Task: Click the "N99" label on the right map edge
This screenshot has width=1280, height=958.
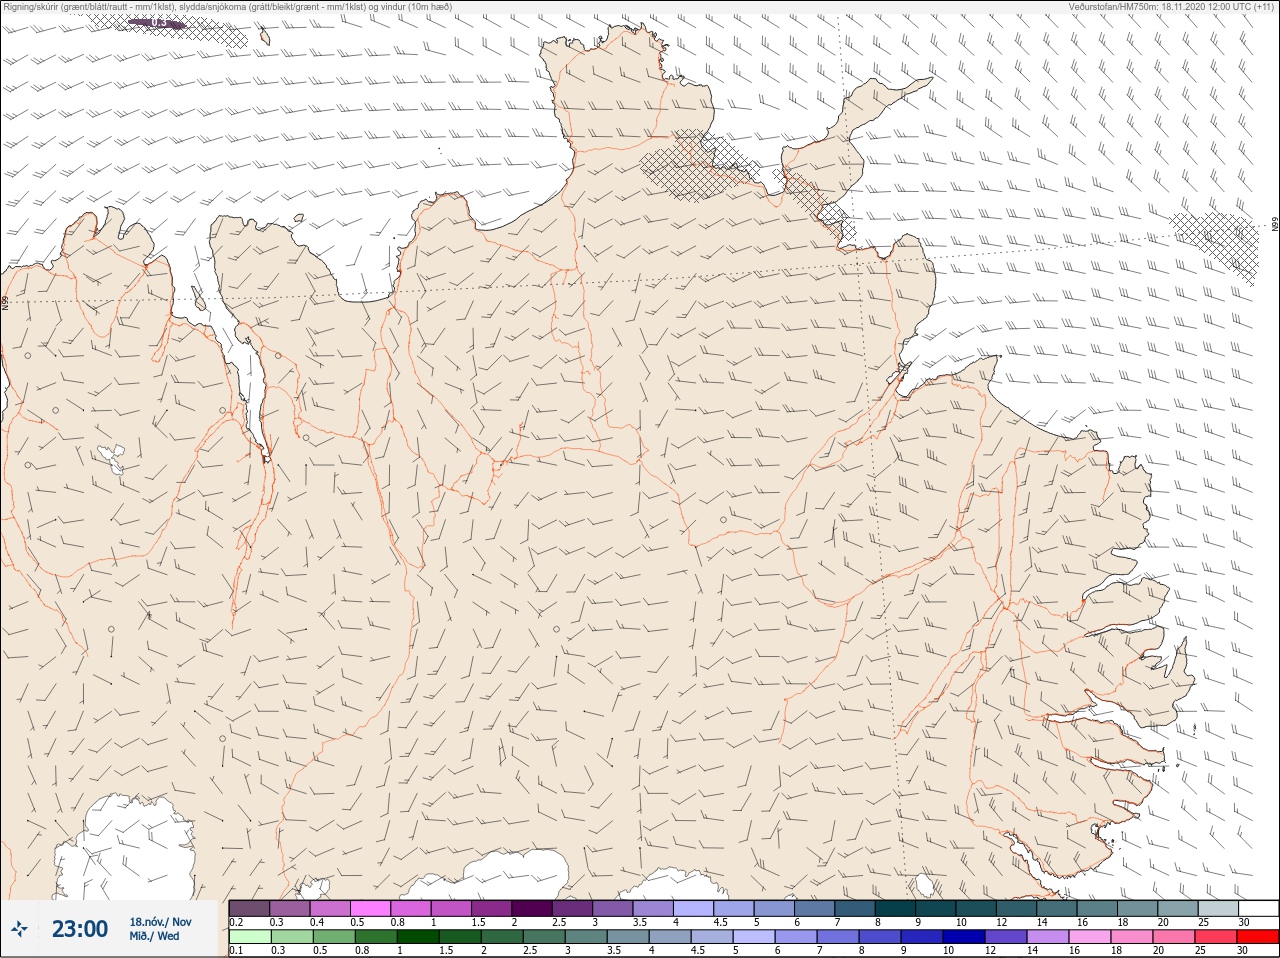Action: pyautogui.click(x=1275, y=225)
